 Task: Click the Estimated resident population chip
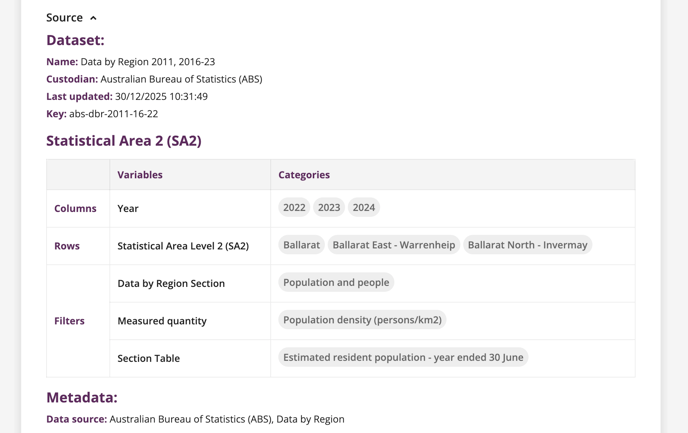coord(403,358)
